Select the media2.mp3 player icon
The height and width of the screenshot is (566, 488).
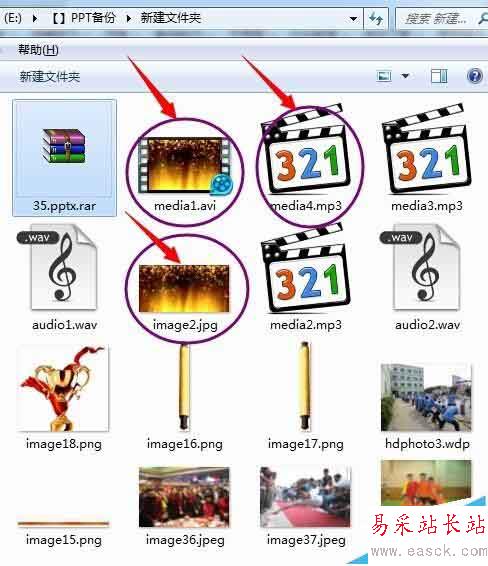point(305,269)
